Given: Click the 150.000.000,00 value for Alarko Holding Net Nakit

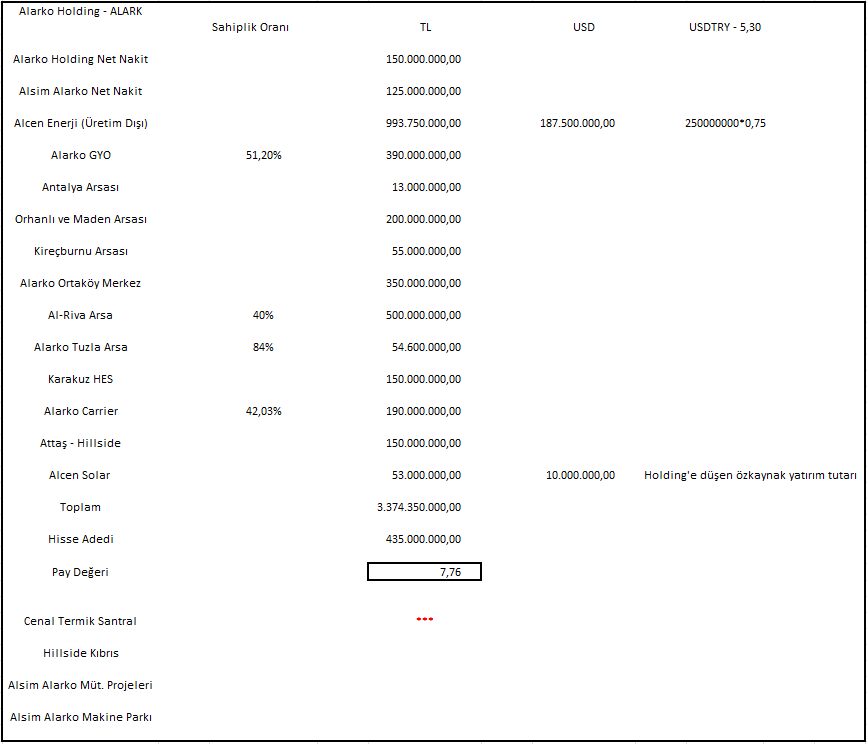Looking at the screenshot, I should [424, 59].
